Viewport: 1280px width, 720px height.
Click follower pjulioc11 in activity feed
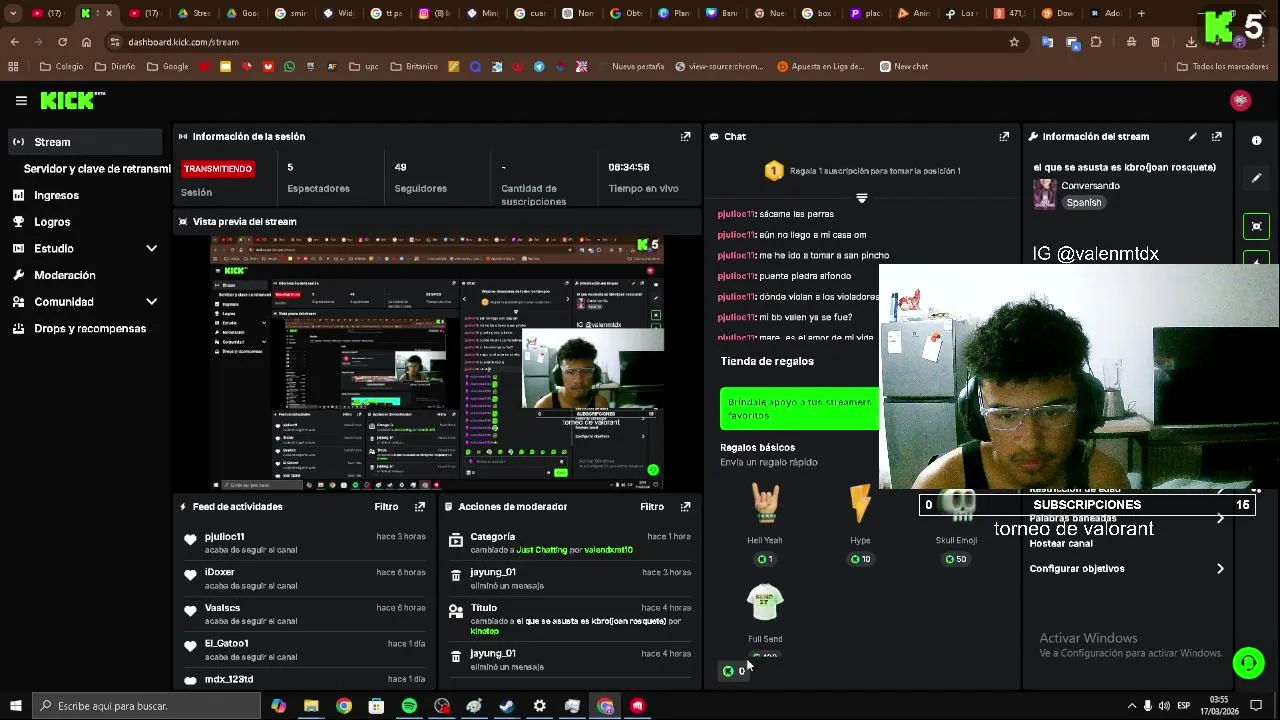(x=225, y=537)
